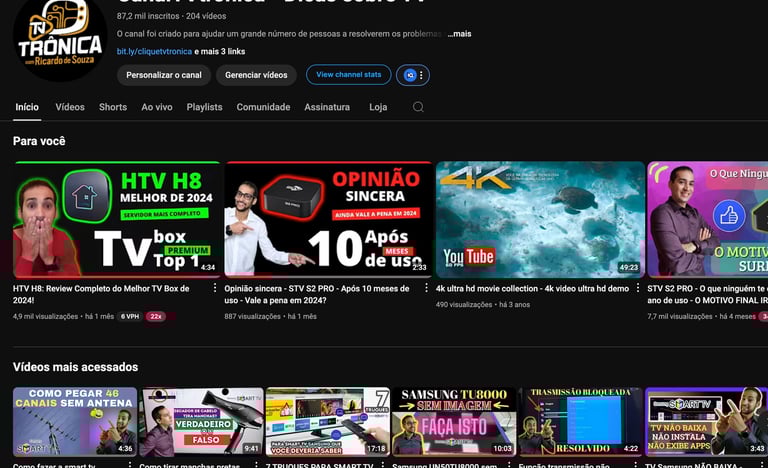Open 'TV não baixa não instala' thumbnail
The image size is (768, 468).
tap(707, 422)
